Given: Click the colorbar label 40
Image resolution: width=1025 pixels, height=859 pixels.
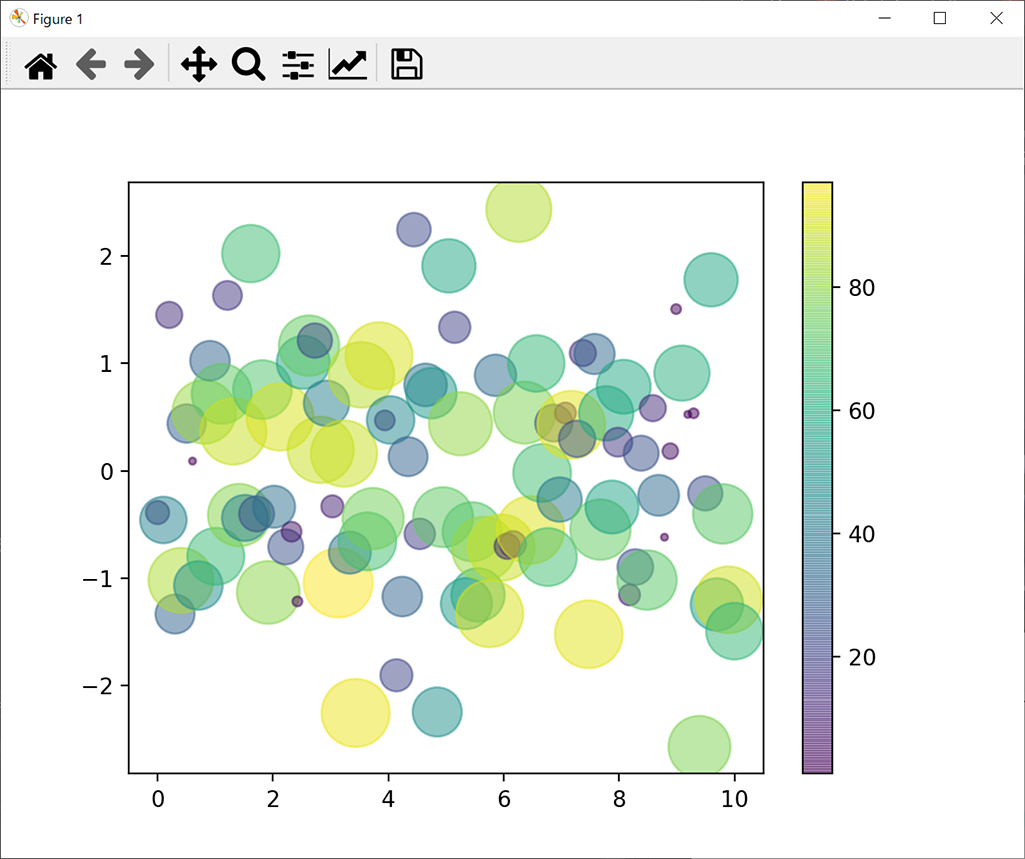Looking at the screenshot, I should tap(862, 534).
